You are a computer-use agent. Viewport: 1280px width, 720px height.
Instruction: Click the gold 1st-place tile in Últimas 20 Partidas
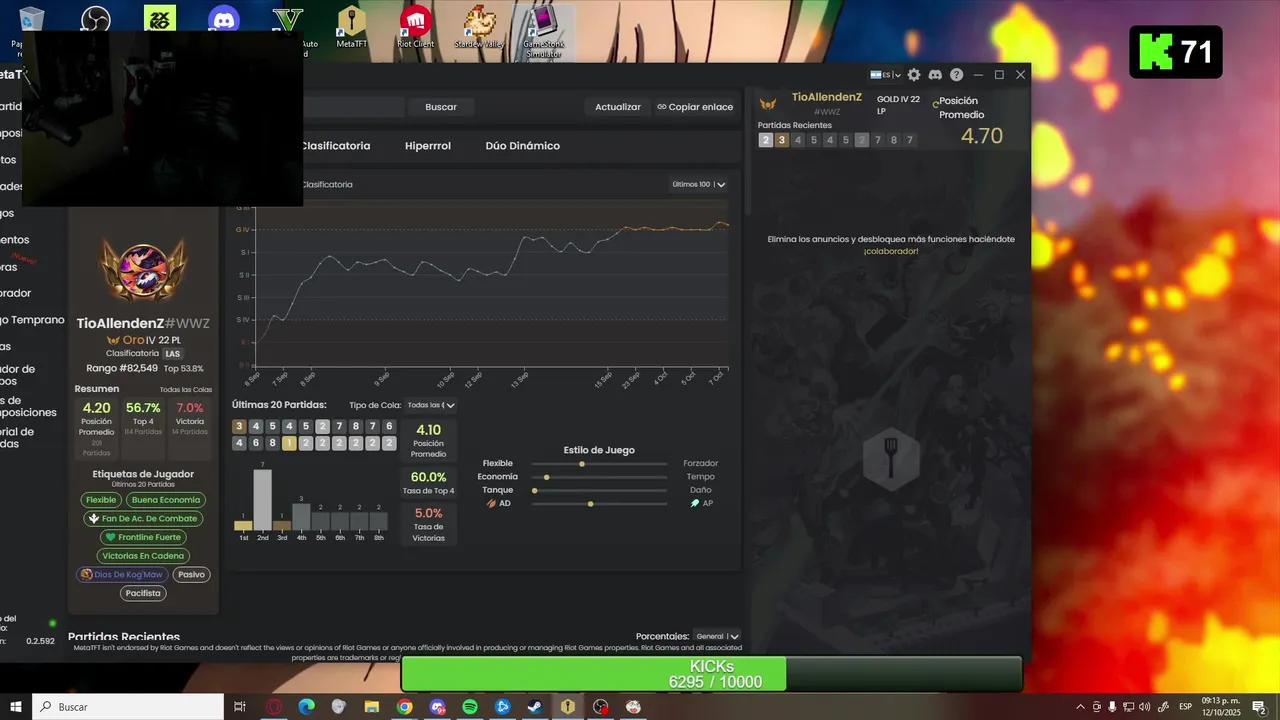coord(289,443)
